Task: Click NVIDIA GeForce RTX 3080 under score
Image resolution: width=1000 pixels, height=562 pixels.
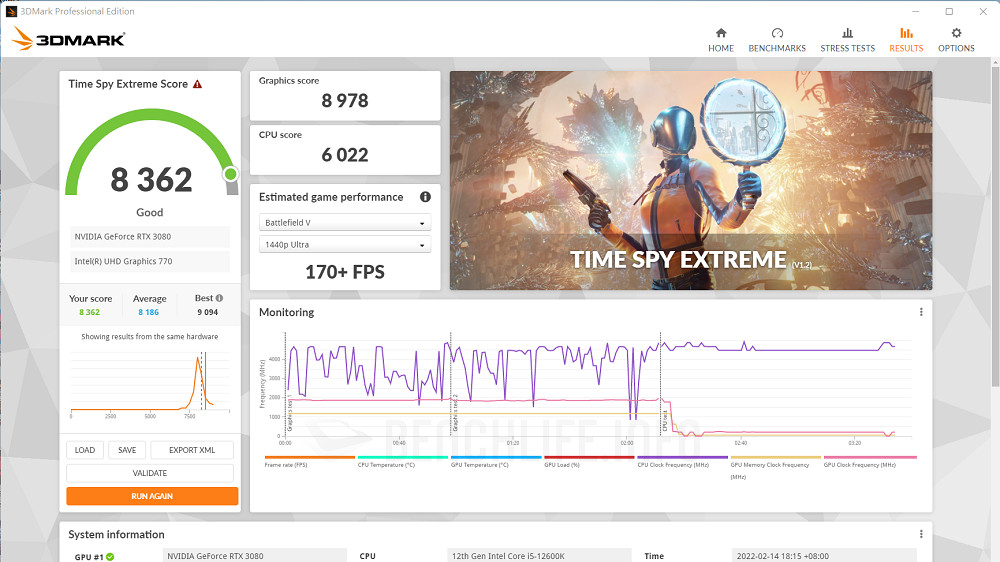Action: 150,237
